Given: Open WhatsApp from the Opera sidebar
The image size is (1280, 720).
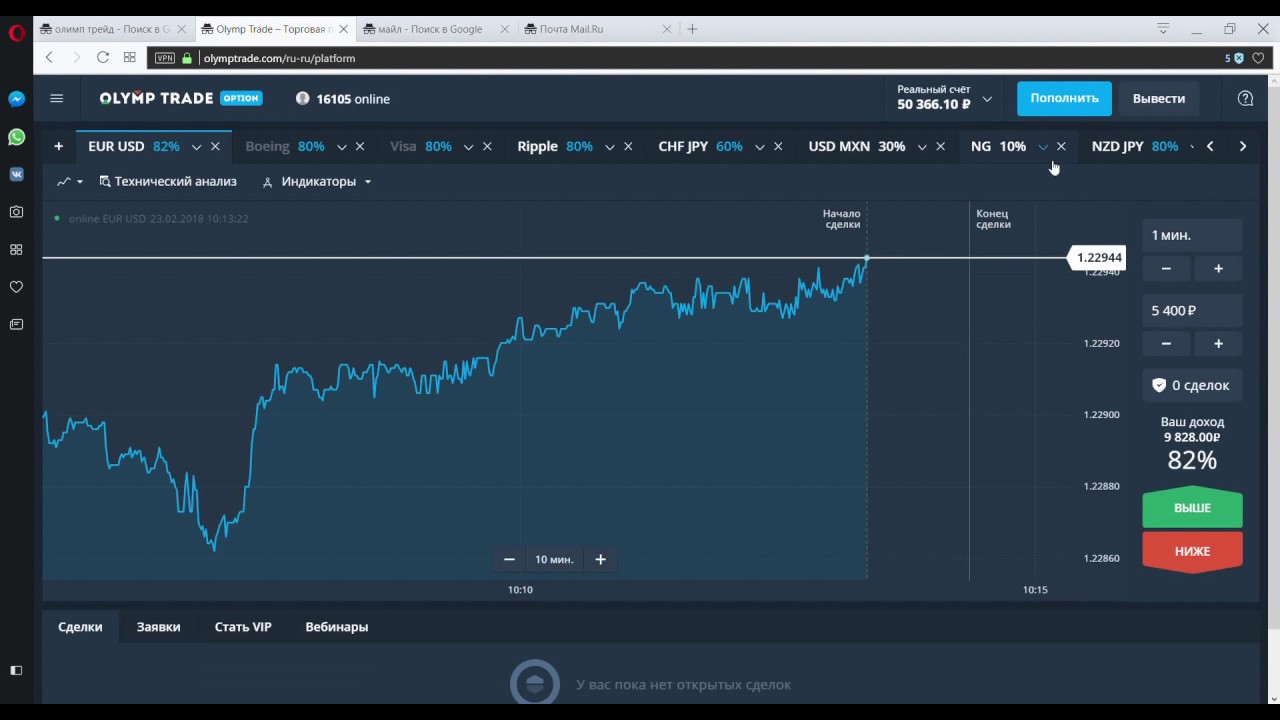Looking at the screenshot, I should tap(16, 137).
